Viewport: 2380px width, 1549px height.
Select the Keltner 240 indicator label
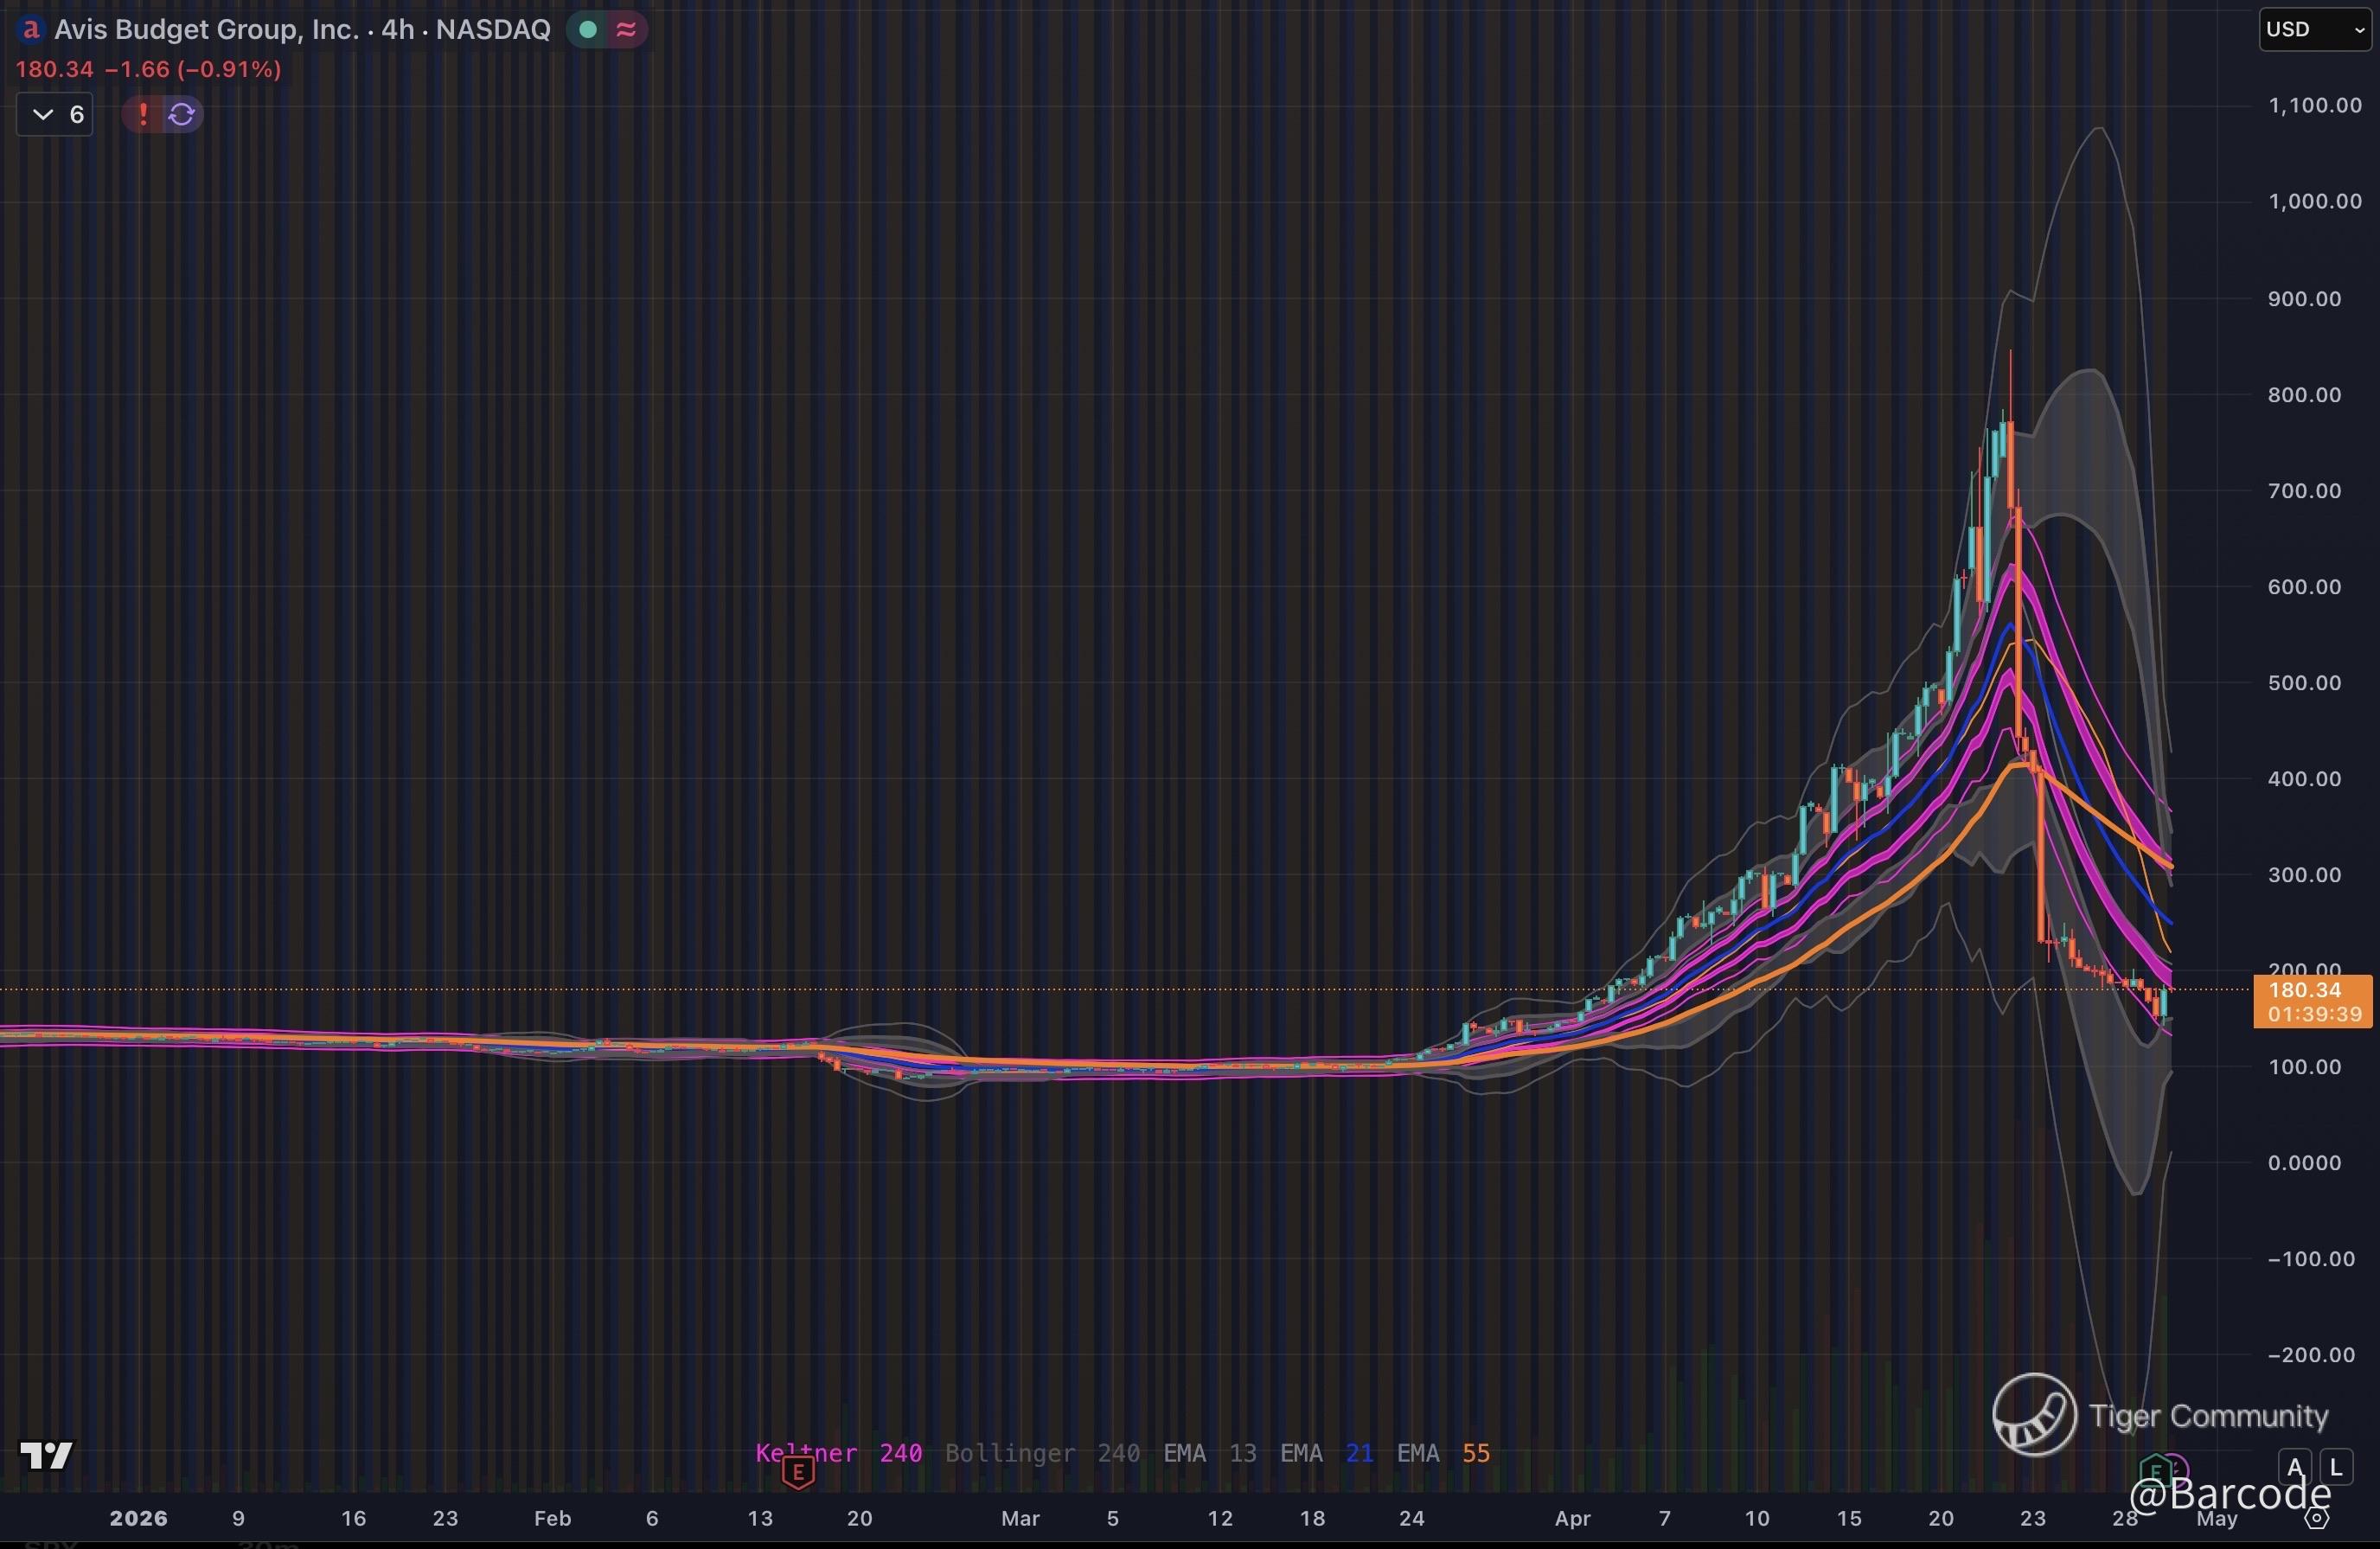click(838, 1452)
